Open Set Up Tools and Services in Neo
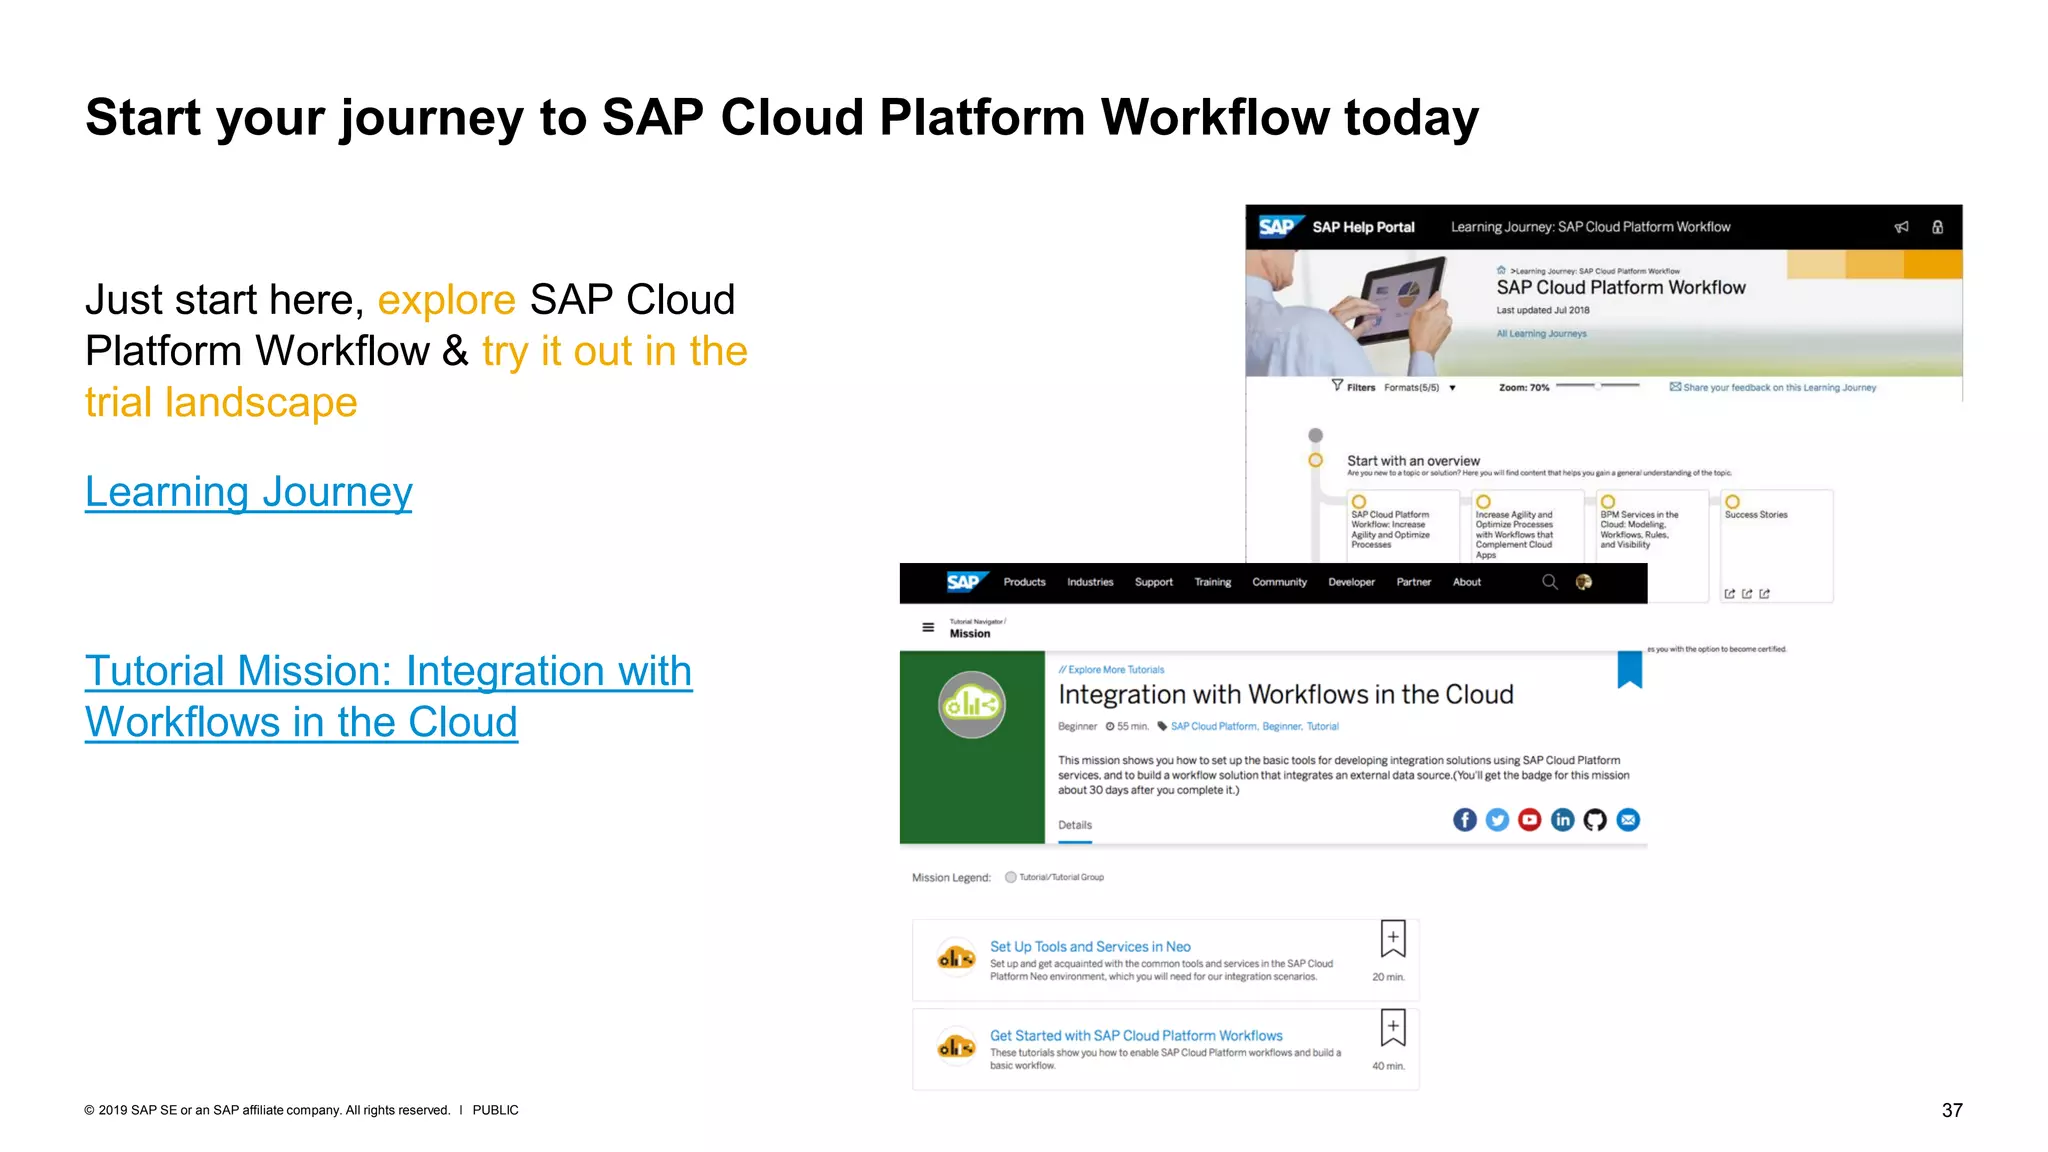2048x1152 pixels. (x=1090, y=947)
